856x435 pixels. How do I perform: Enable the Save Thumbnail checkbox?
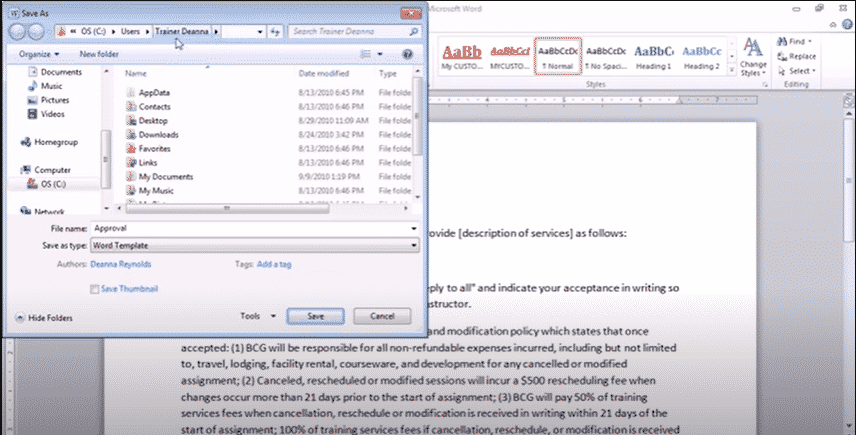pos(95,289)
